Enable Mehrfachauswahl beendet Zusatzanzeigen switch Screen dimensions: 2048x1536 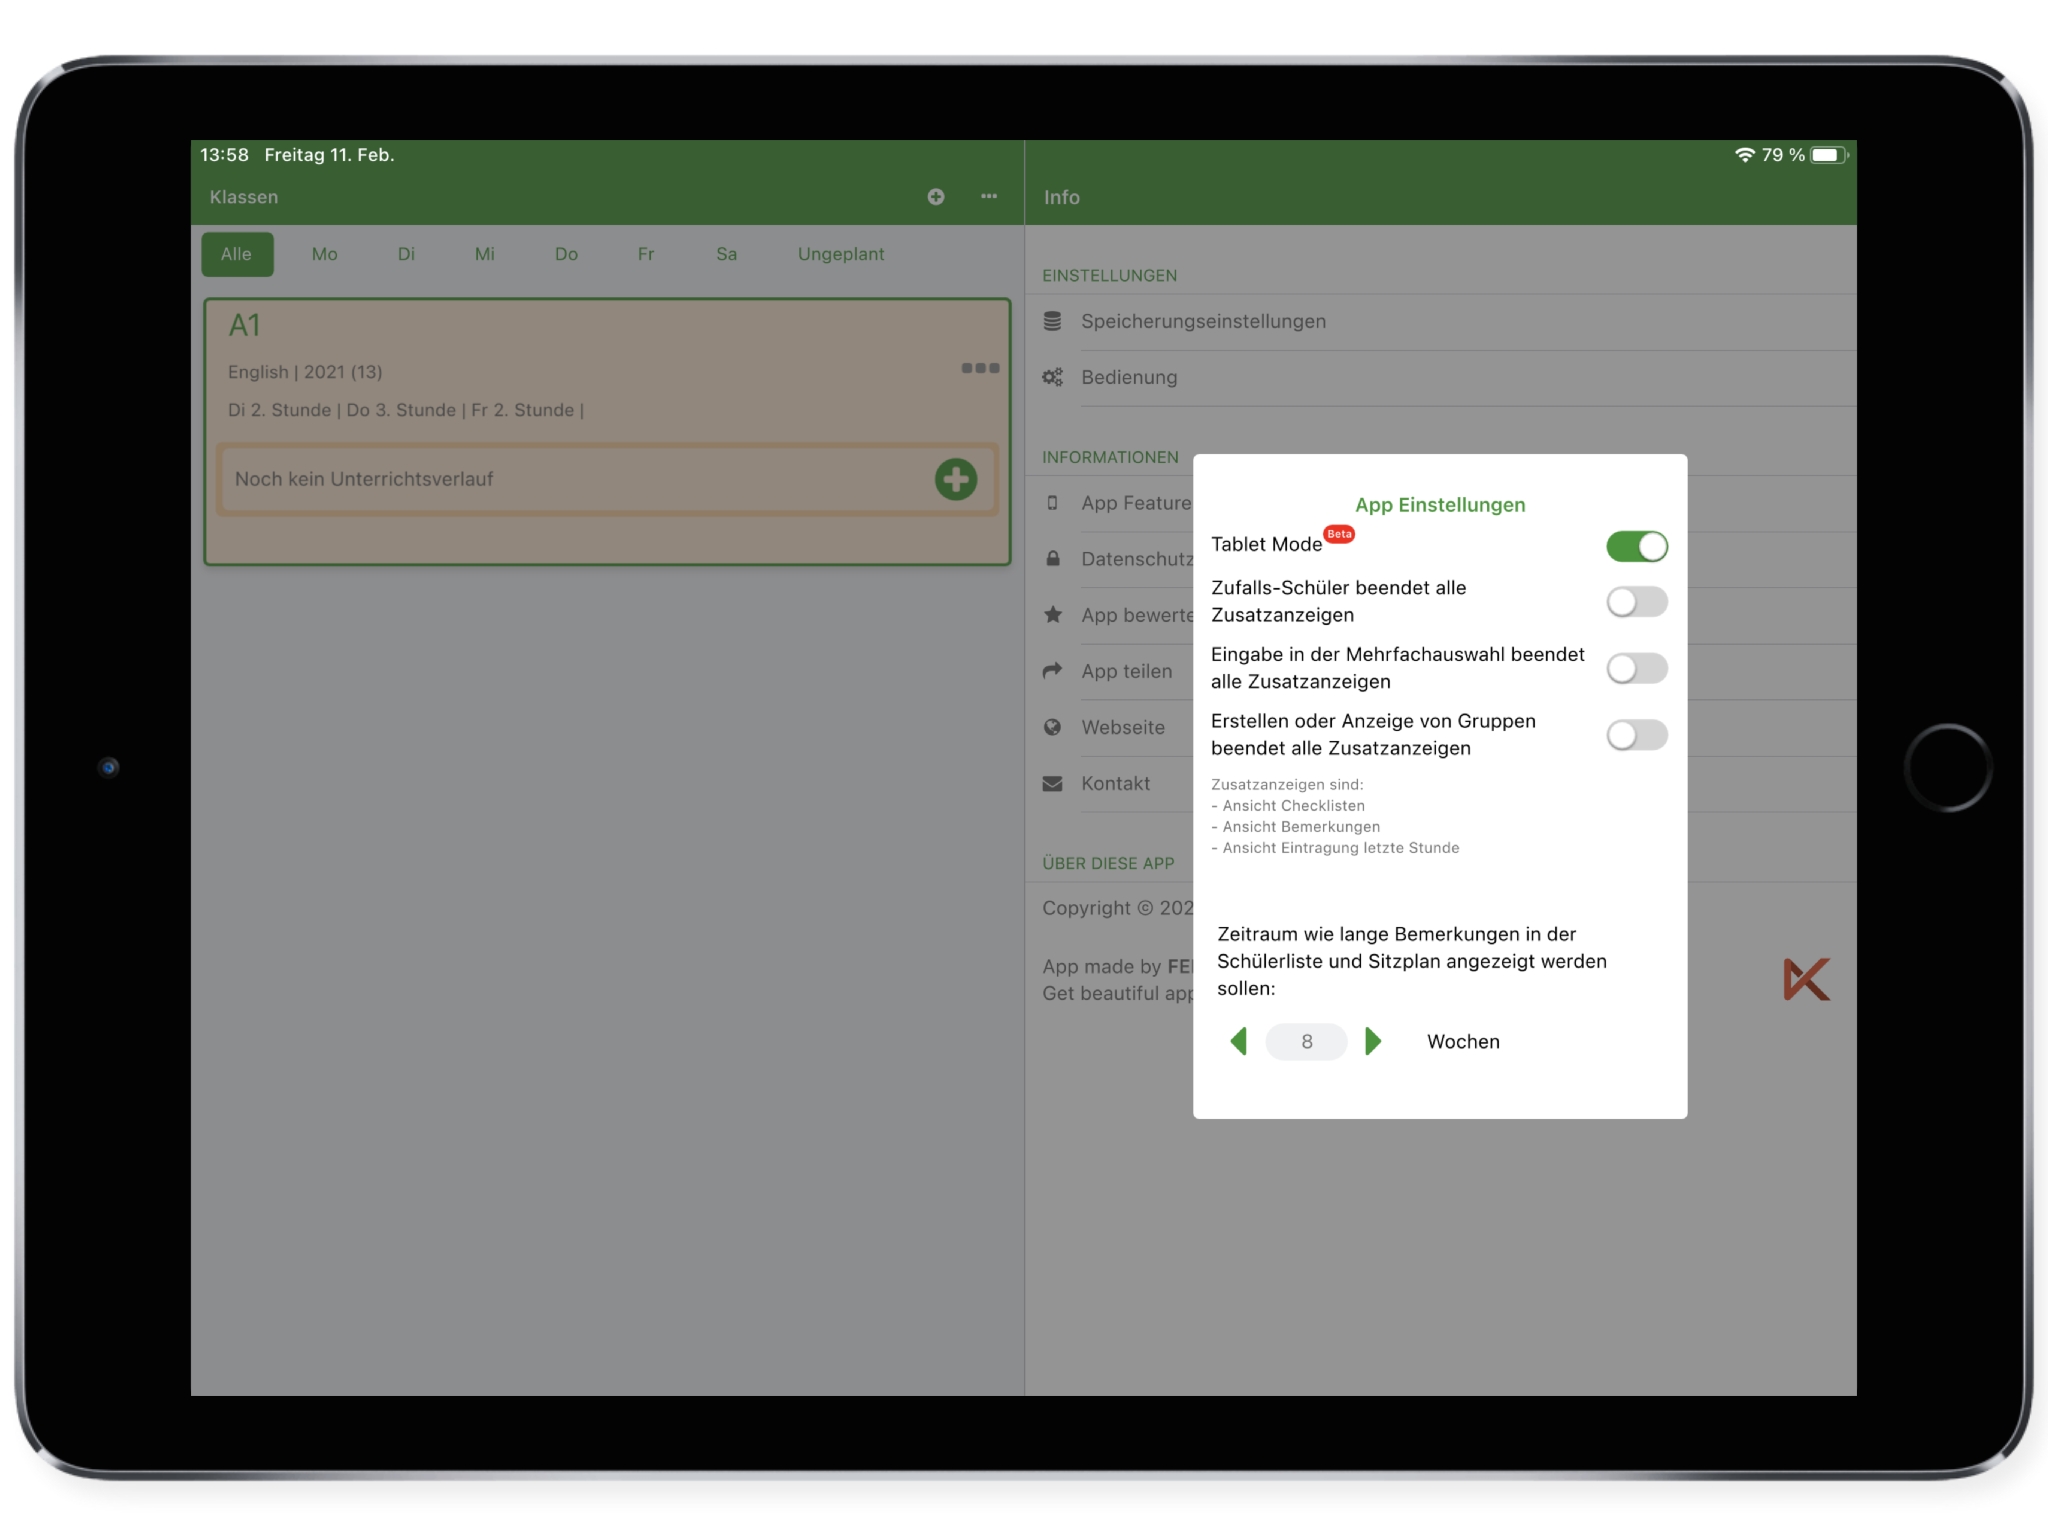(x=1636, y=668)
